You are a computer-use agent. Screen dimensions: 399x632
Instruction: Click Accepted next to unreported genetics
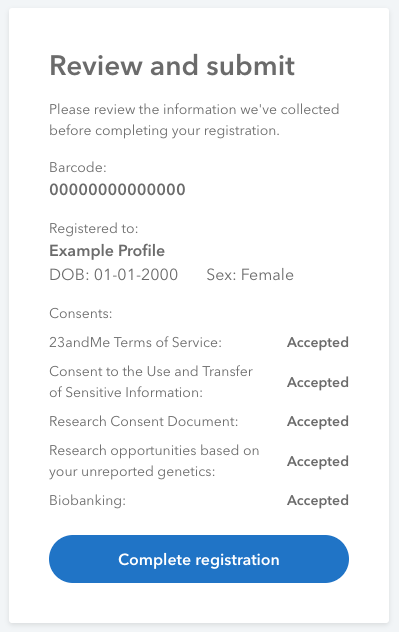point(318,461)
